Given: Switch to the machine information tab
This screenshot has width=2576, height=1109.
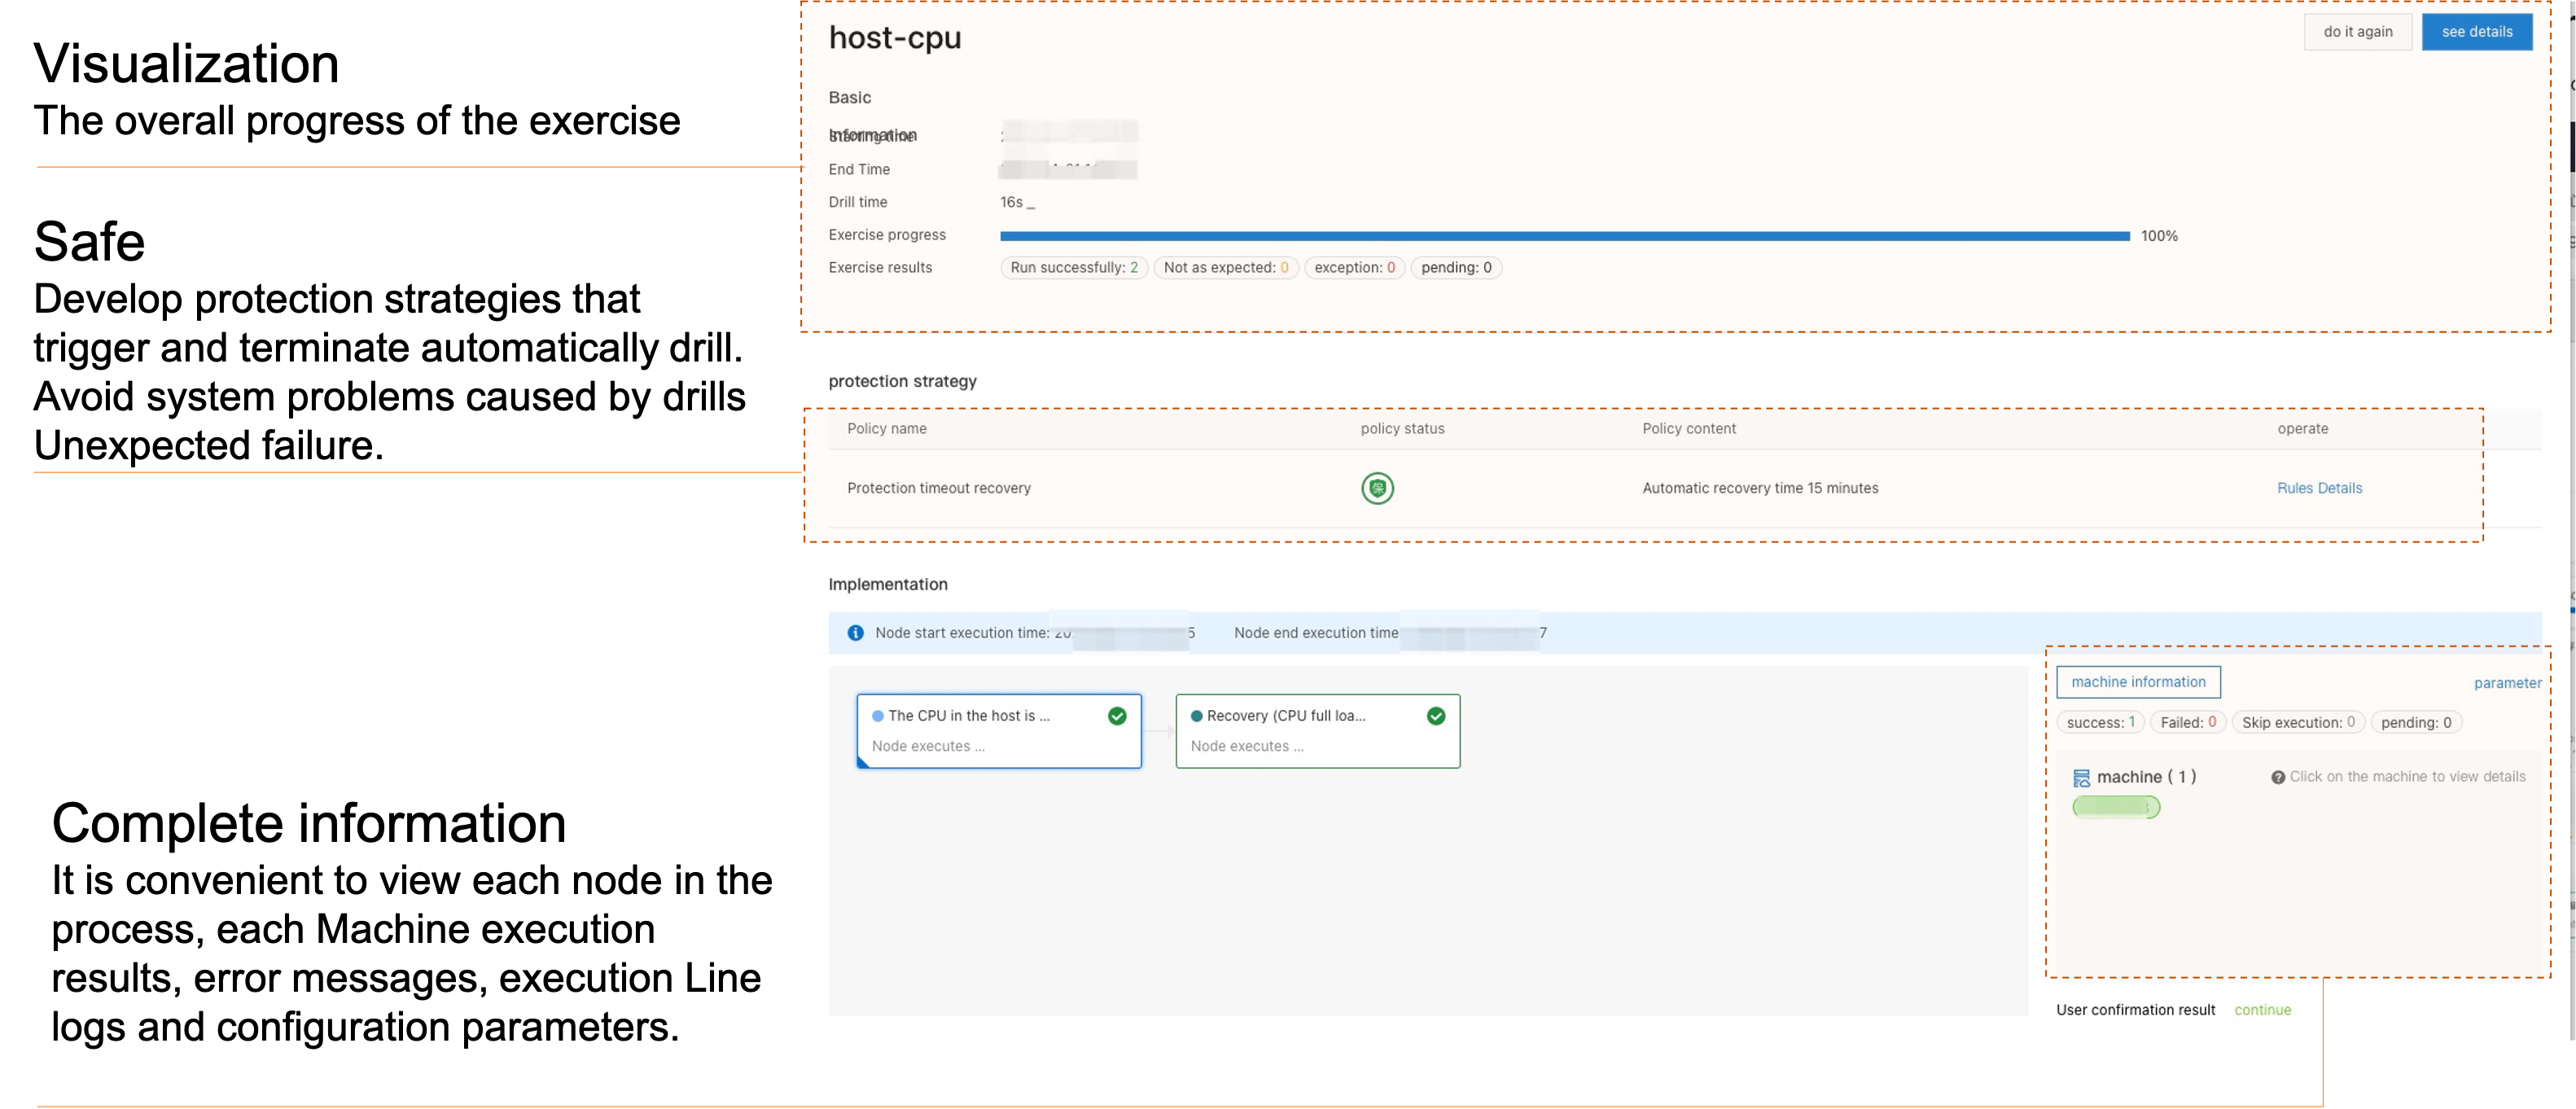Looking at the screenshot, I should click(2138, 682).
